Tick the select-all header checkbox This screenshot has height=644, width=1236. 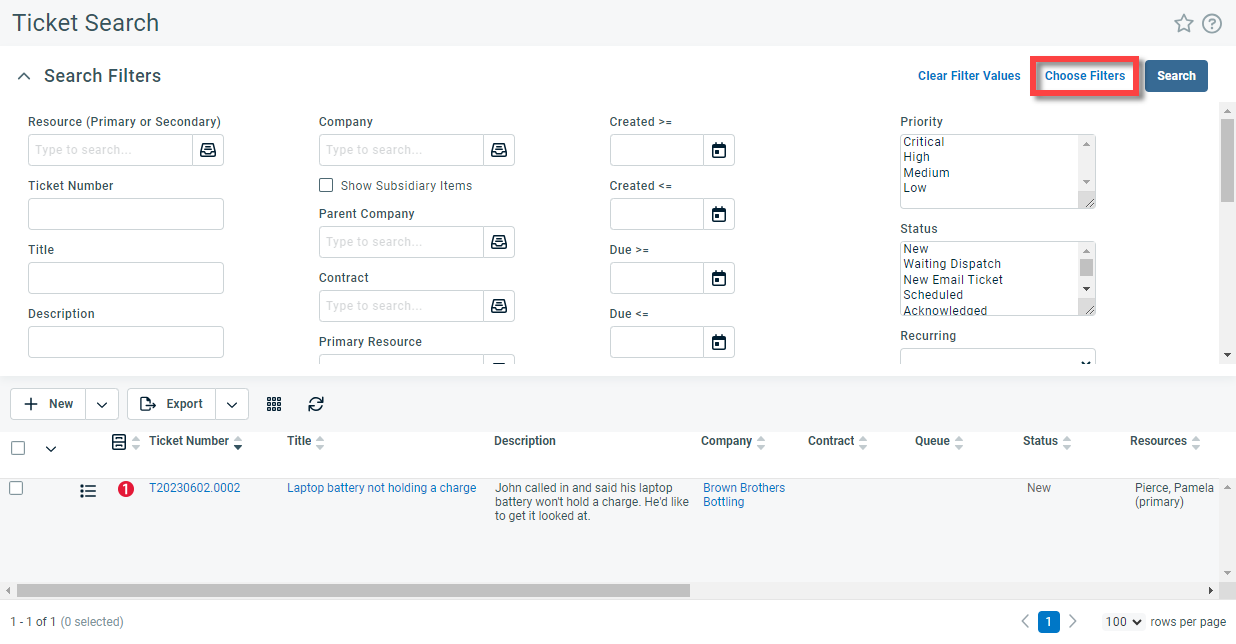point(17,448)
